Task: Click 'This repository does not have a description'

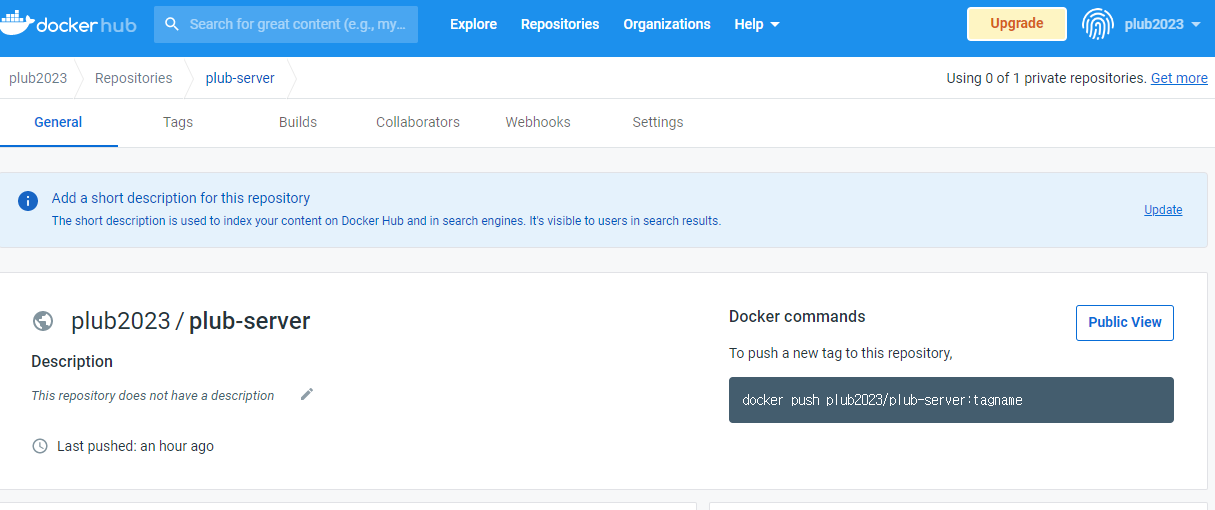Action: (152, 396)
